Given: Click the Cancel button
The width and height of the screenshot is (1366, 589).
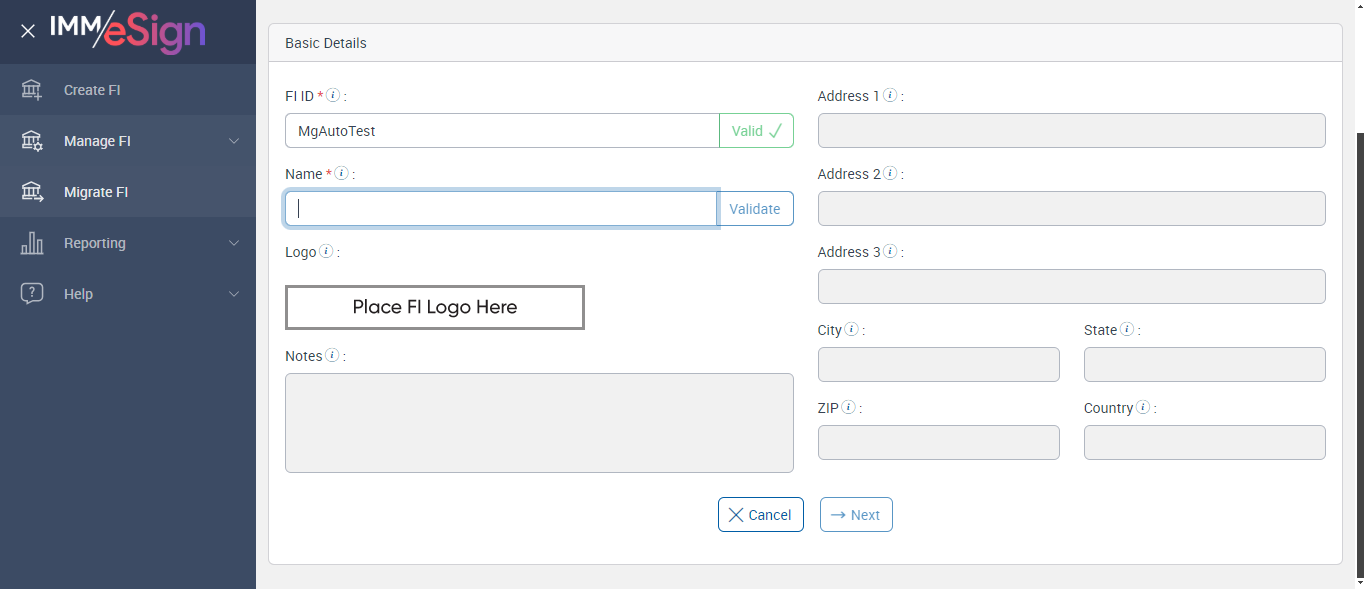Looking at the screenshot, I should point(760,515).
